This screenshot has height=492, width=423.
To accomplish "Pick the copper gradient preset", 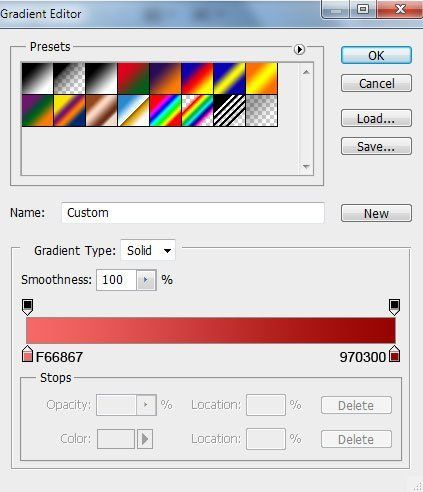I will click(101, 111).
